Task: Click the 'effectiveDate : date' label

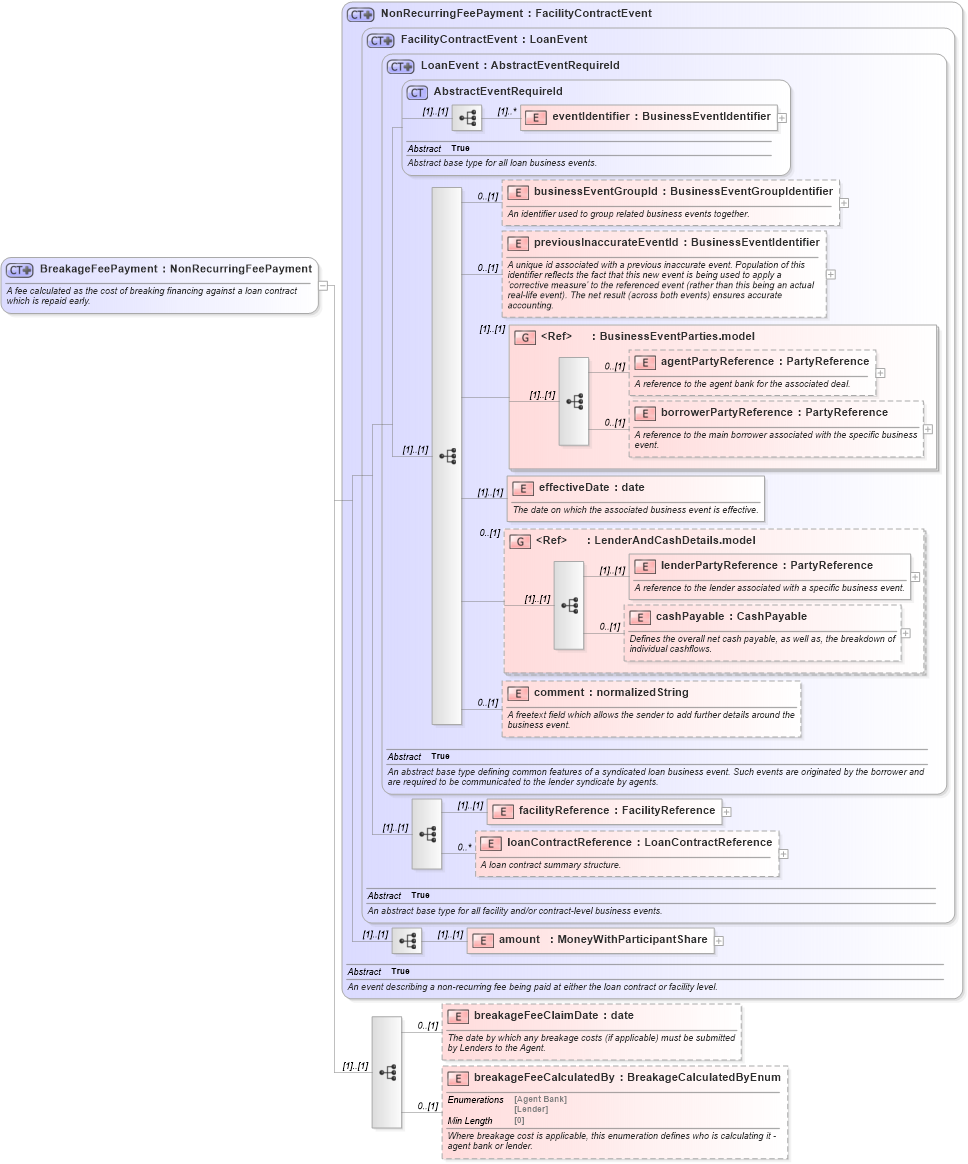Action: [x=592, y=488]
